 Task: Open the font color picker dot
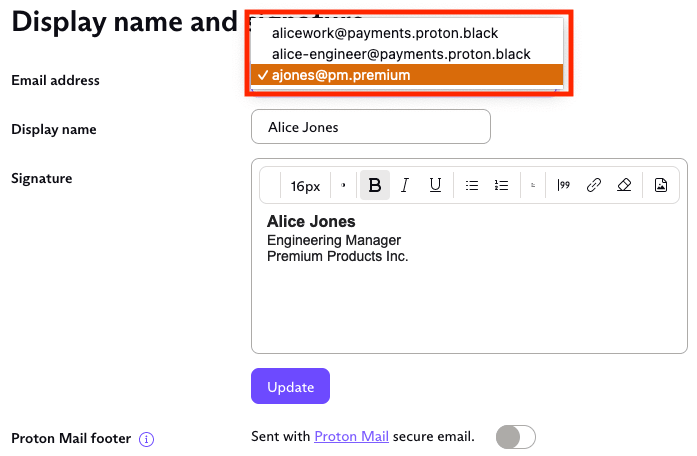(343, 185)
